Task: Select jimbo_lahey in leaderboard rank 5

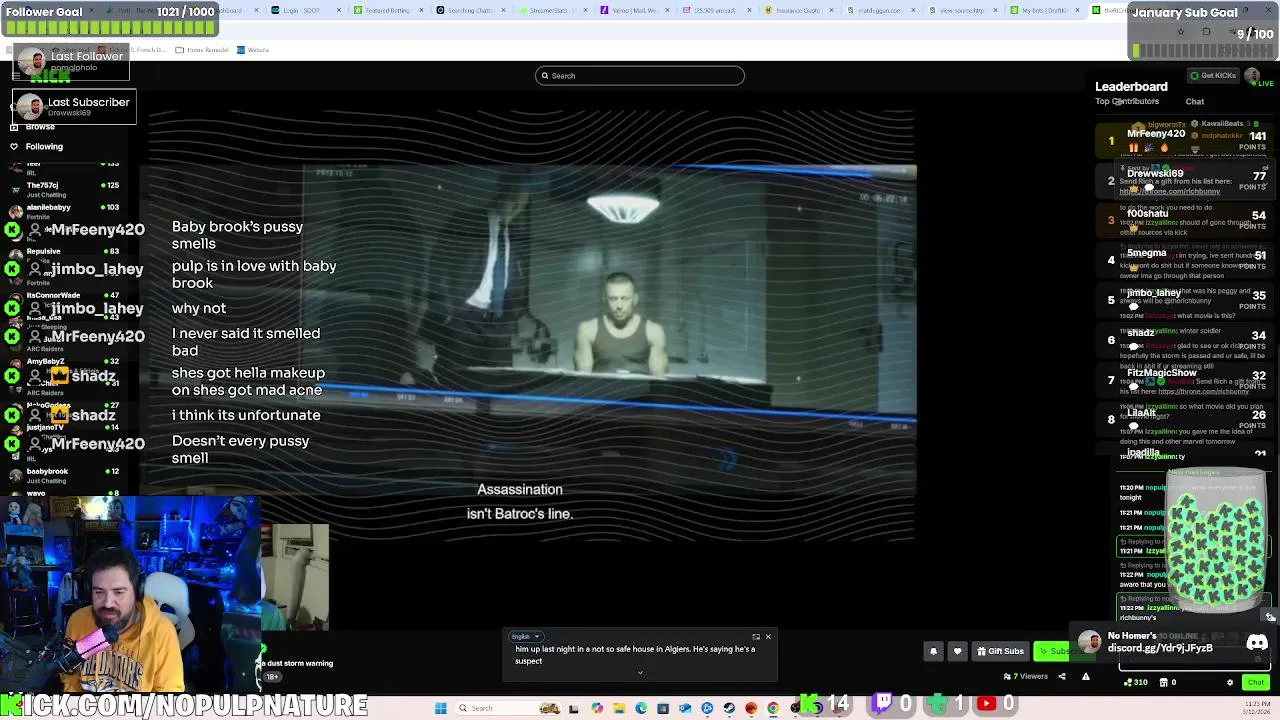Action: 1153,293
